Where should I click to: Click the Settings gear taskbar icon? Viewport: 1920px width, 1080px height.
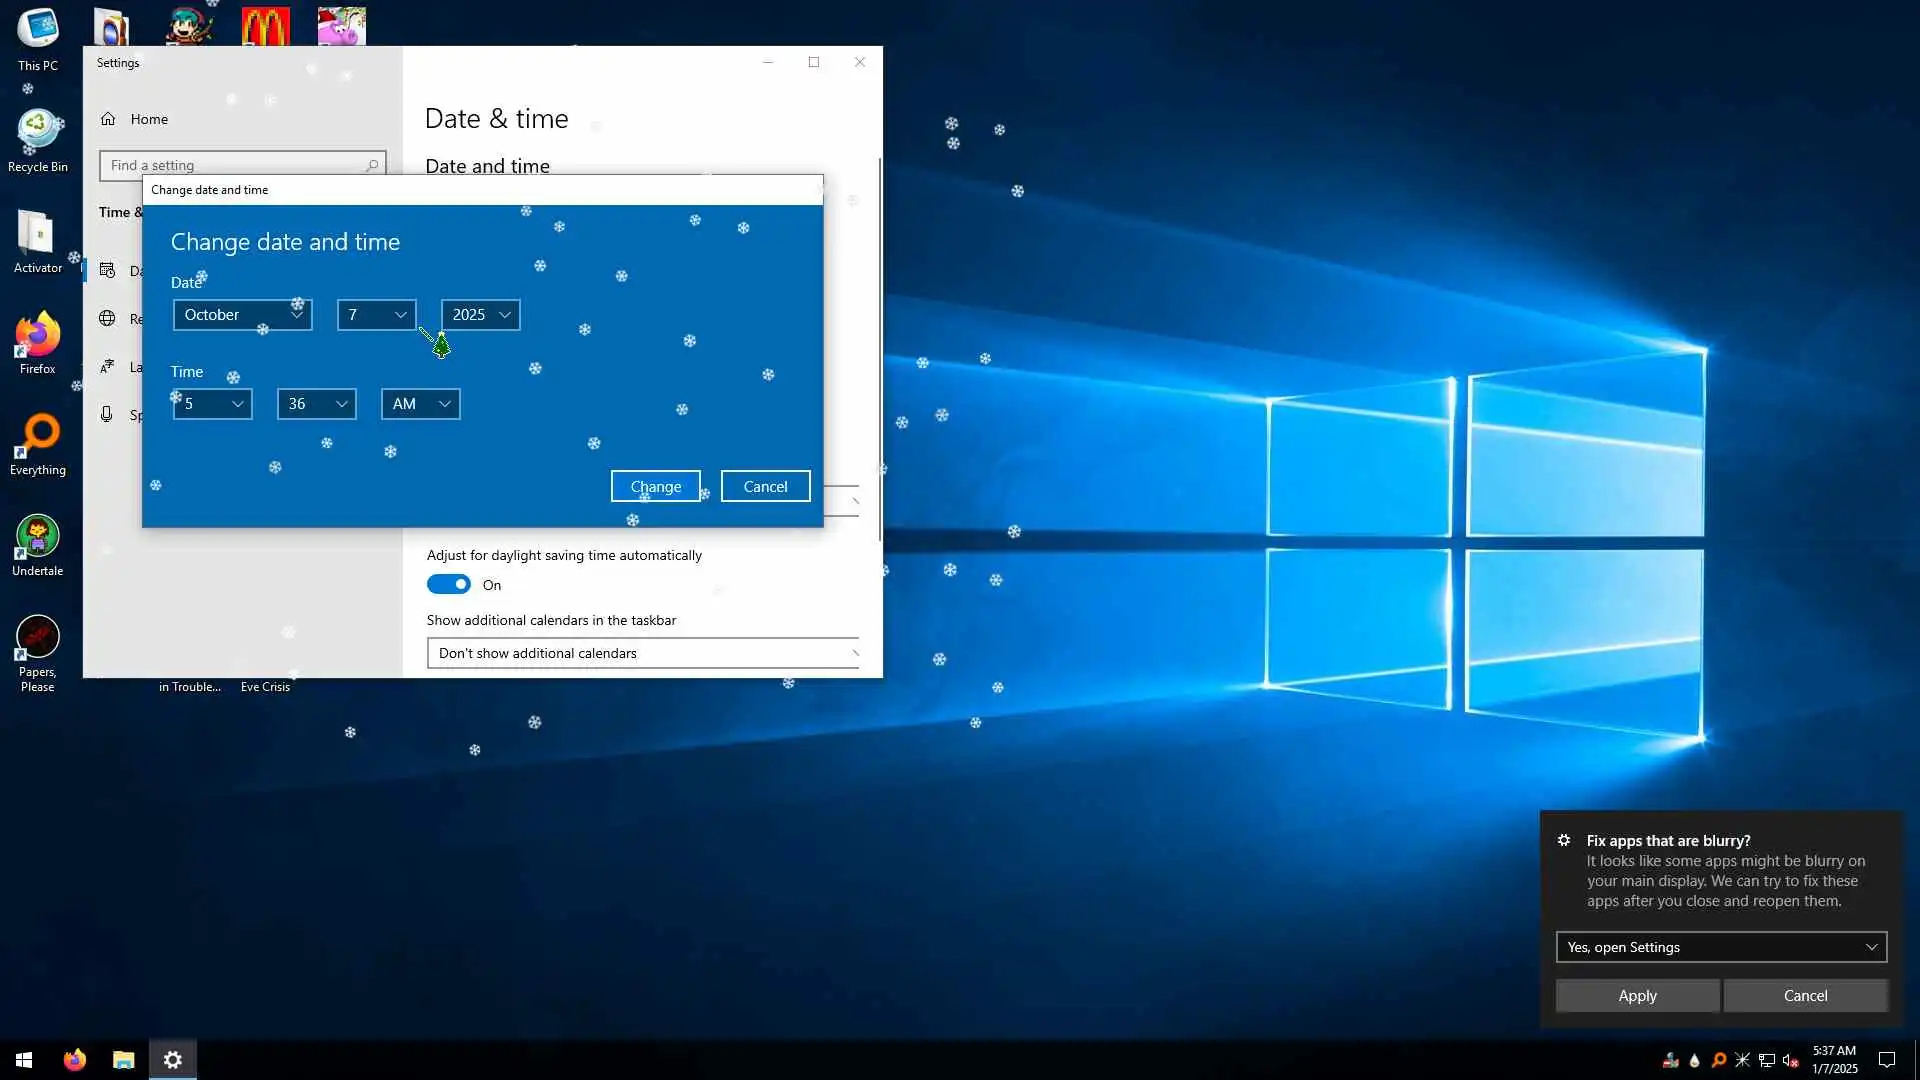click(x=173, y=1060)
